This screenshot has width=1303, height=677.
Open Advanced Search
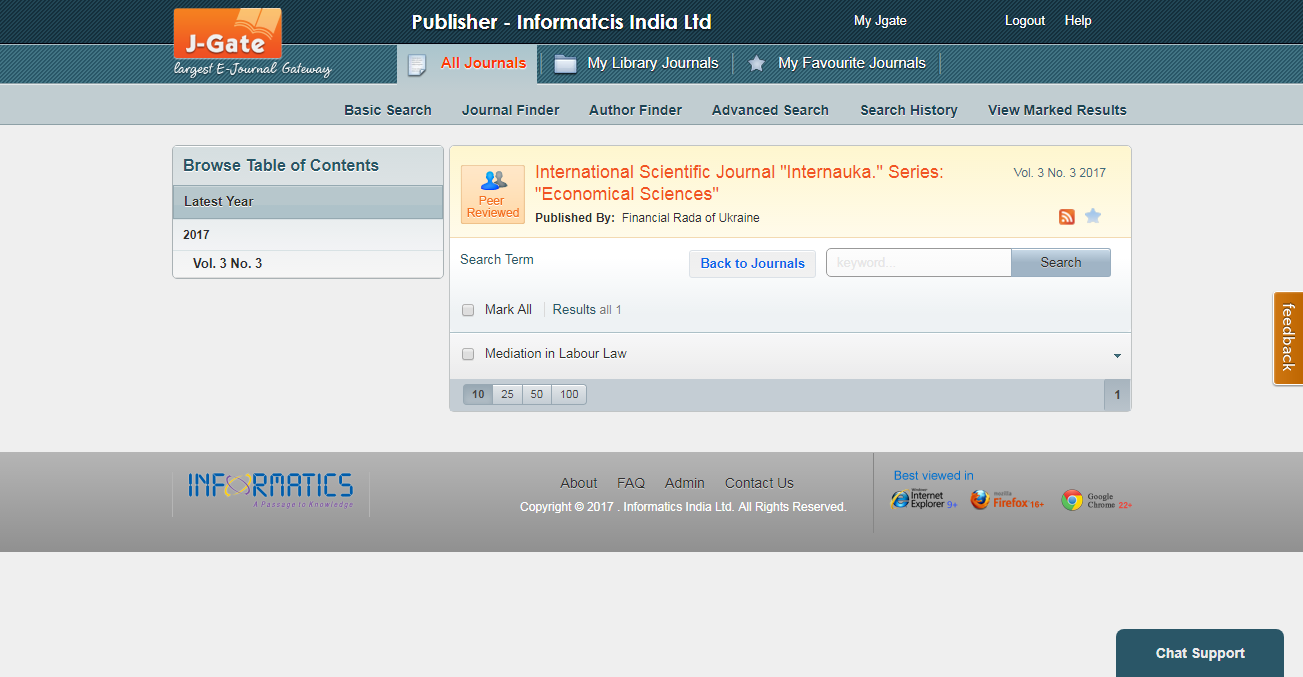(x=770, y=110)
